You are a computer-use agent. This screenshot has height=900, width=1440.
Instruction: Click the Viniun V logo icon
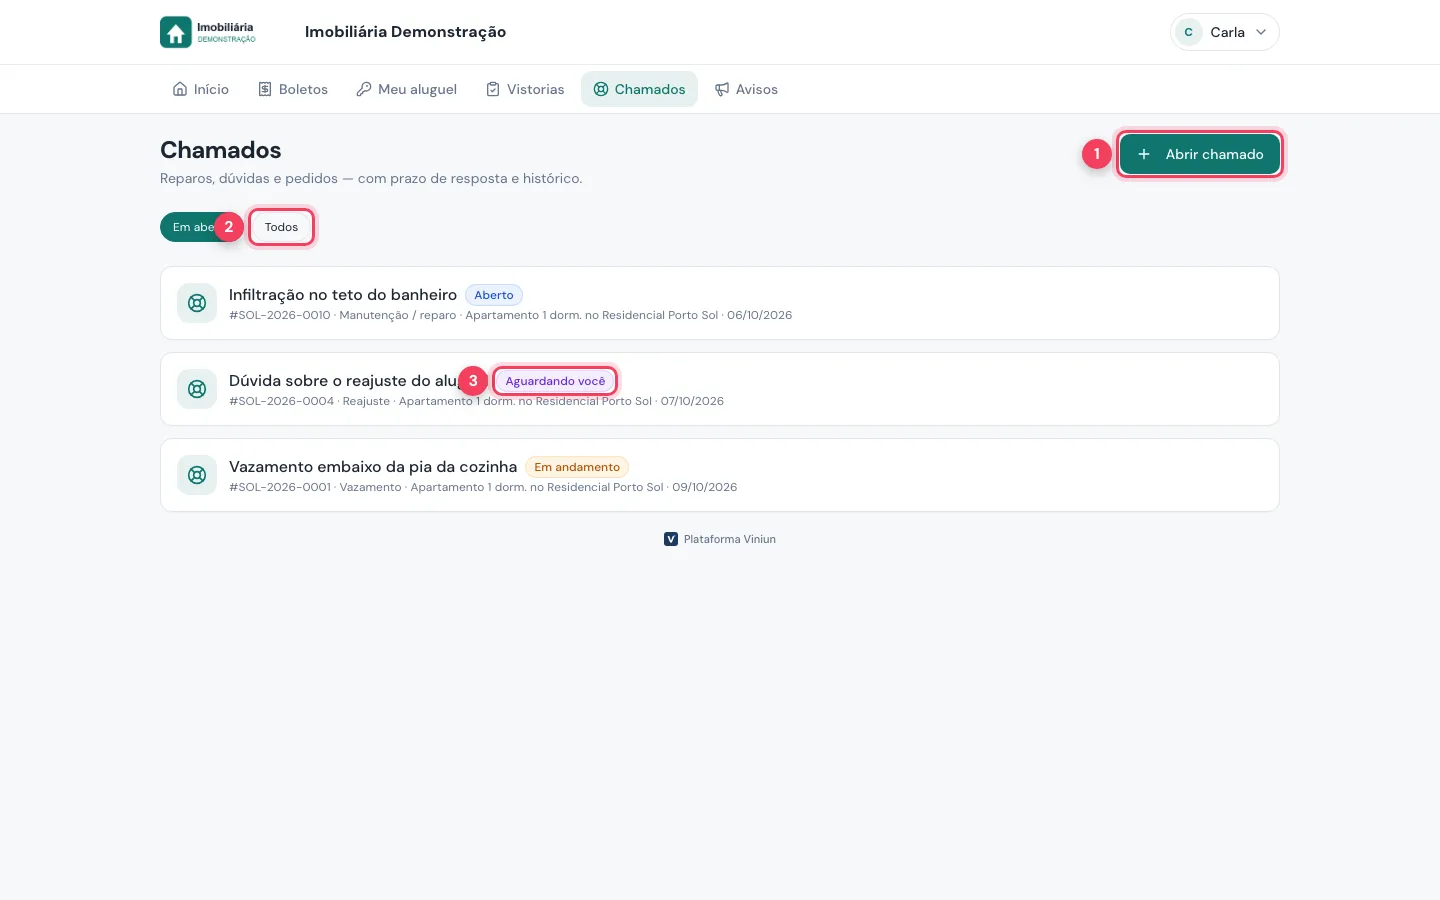tap(671, 539)
